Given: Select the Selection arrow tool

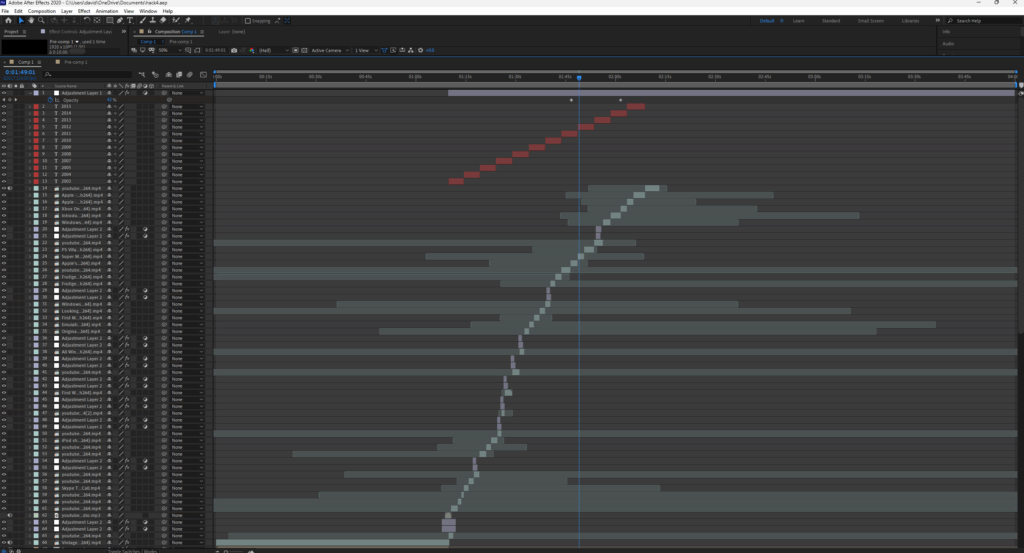Looking at the screenshot, I should [22, 21].
